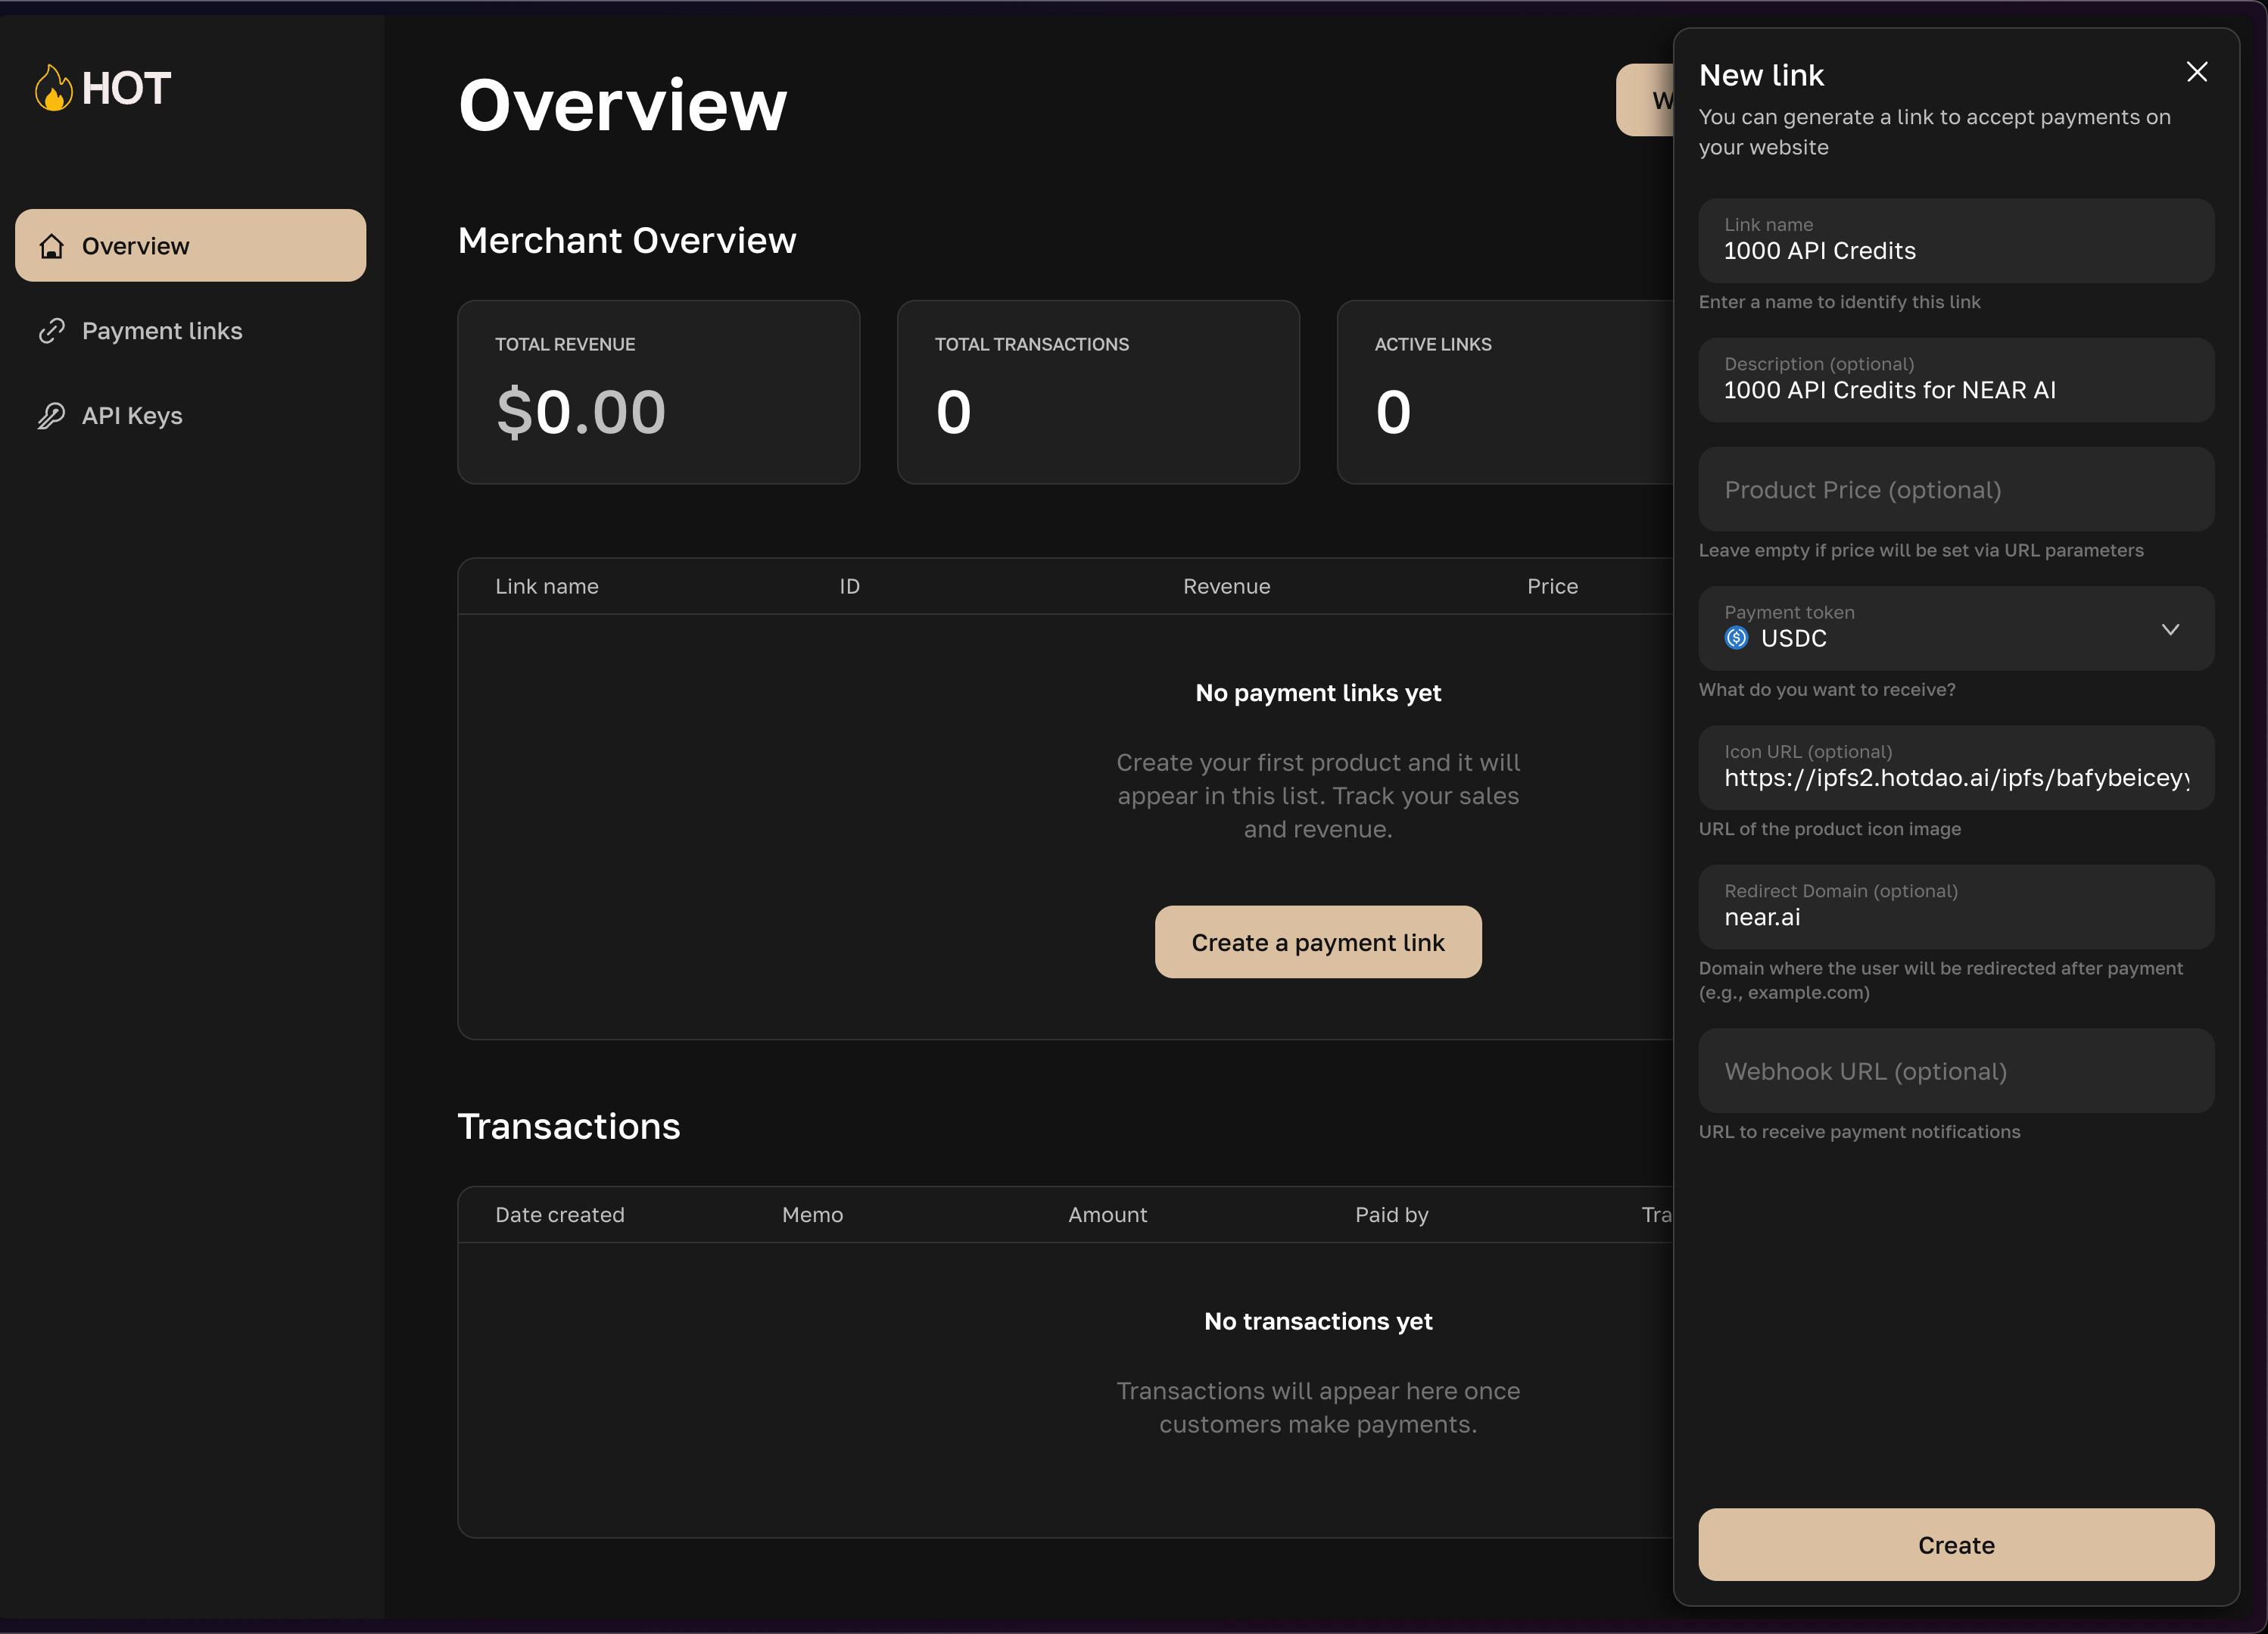Click the USDC coin icon
Screen dimensions: 2268x1634
1736,638
